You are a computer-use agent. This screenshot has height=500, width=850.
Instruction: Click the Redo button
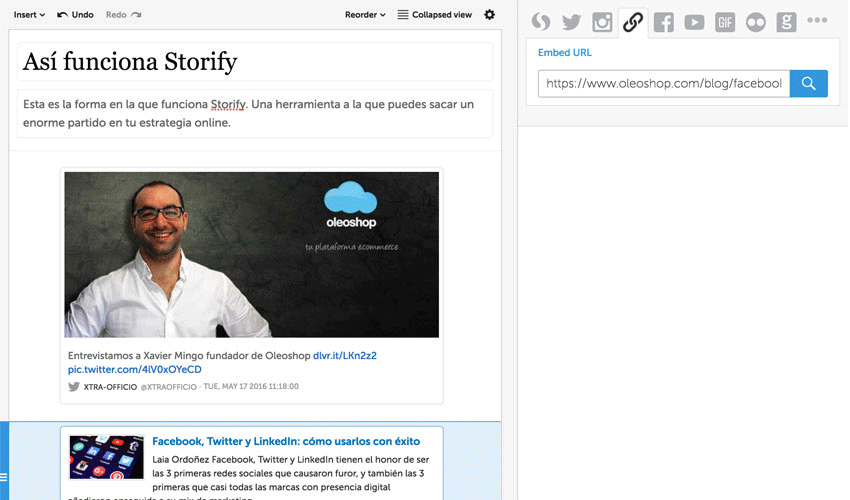[124, 15]
